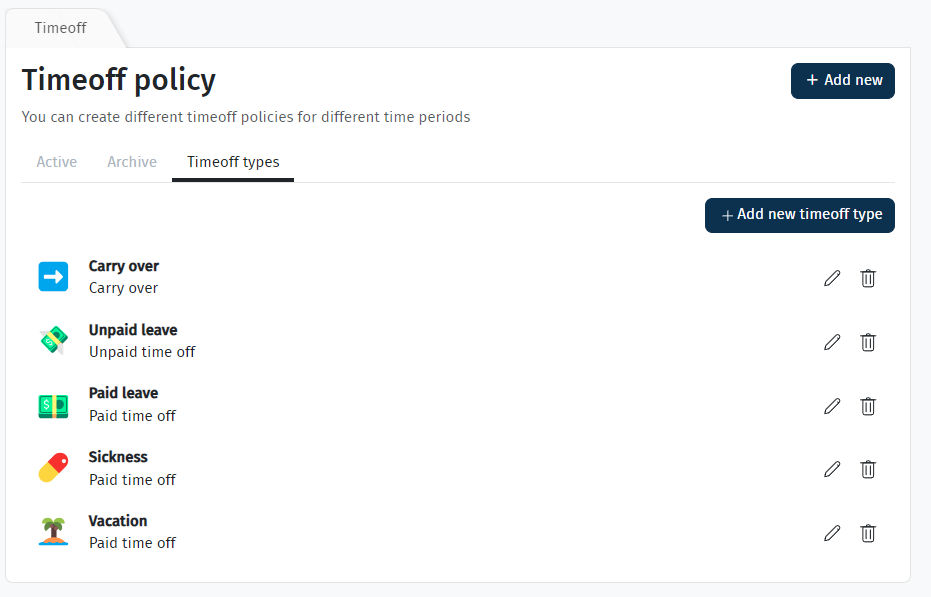Click the Timeoff top tab
Screen dimensions: 931x597
coord(61,28)
